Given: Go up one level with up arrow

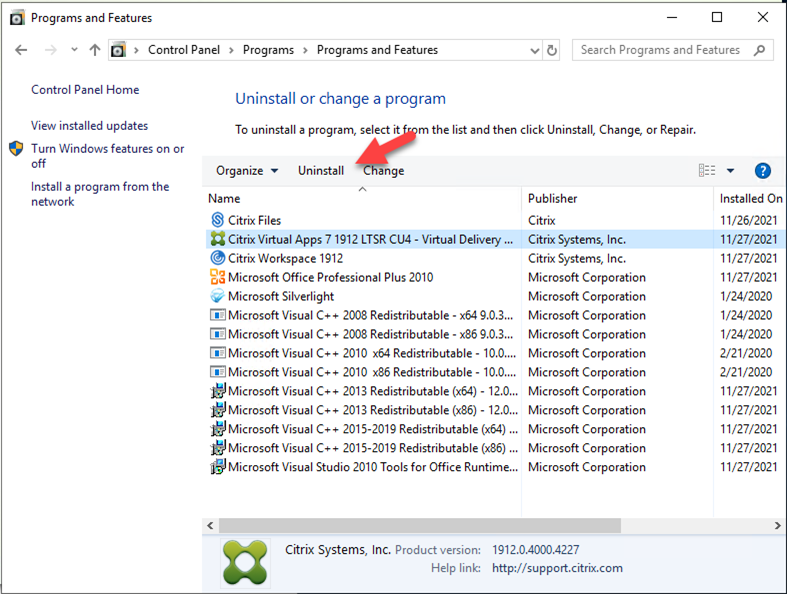Looking at the screenshot, I should tap(94, 50).
